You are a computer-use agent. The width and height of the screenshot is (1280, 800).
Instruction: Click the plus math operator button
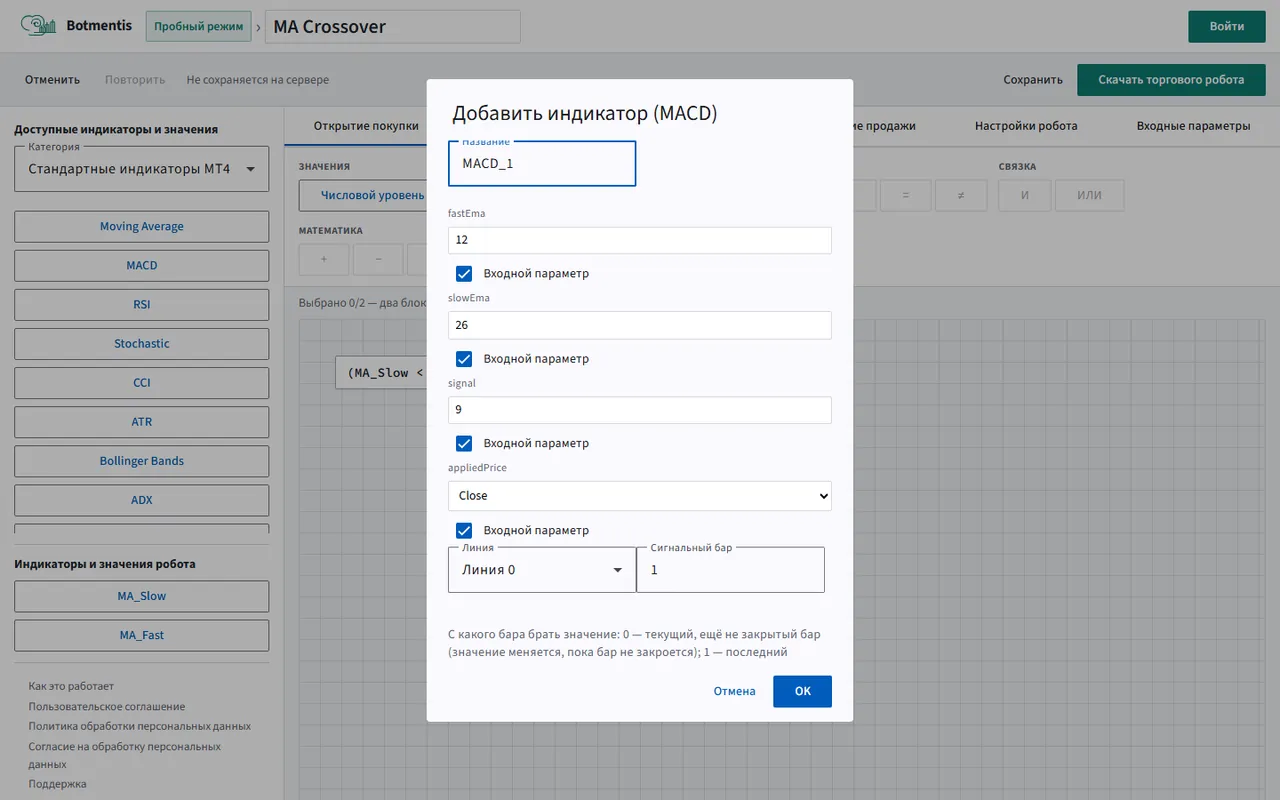click(324, 259)
